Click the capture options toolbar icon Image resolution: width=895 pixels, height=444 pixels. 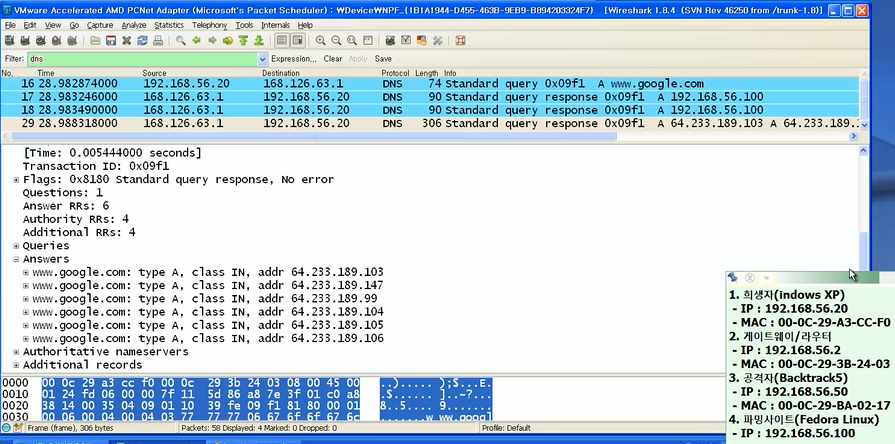coord(25,41)
